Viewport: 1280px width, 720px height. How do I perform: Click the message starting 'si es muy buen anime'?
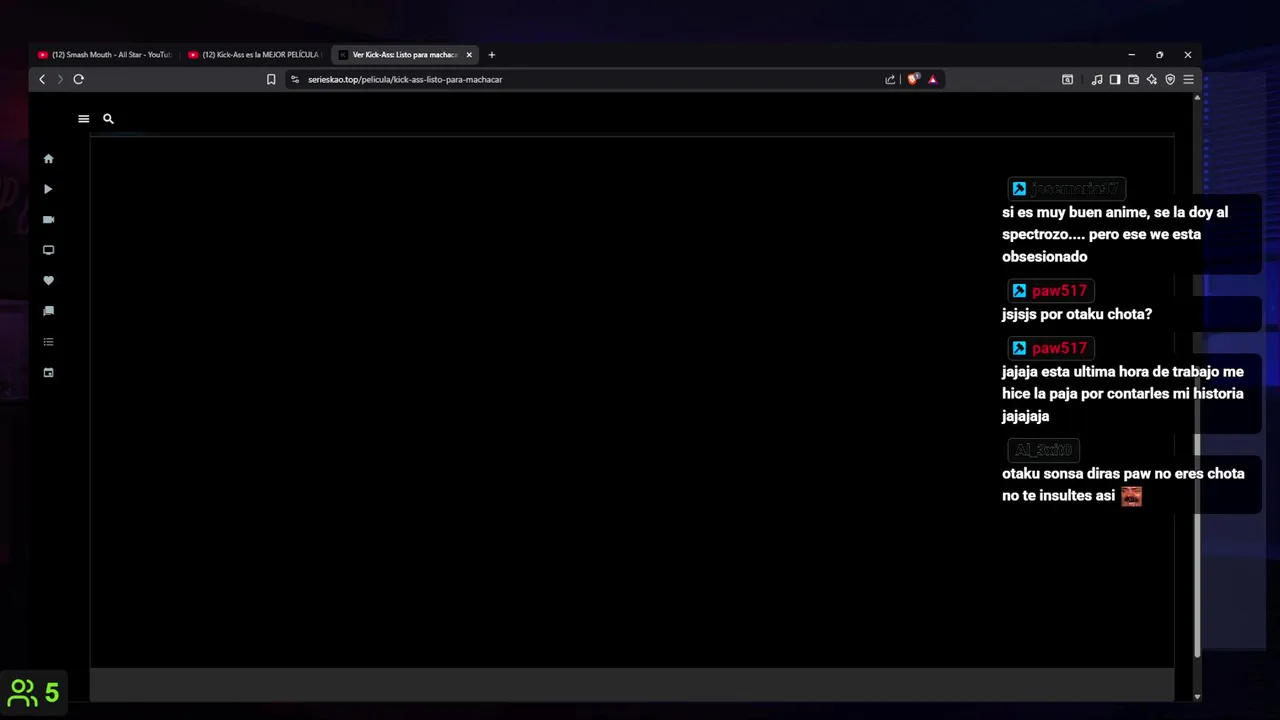(1115, 234)
